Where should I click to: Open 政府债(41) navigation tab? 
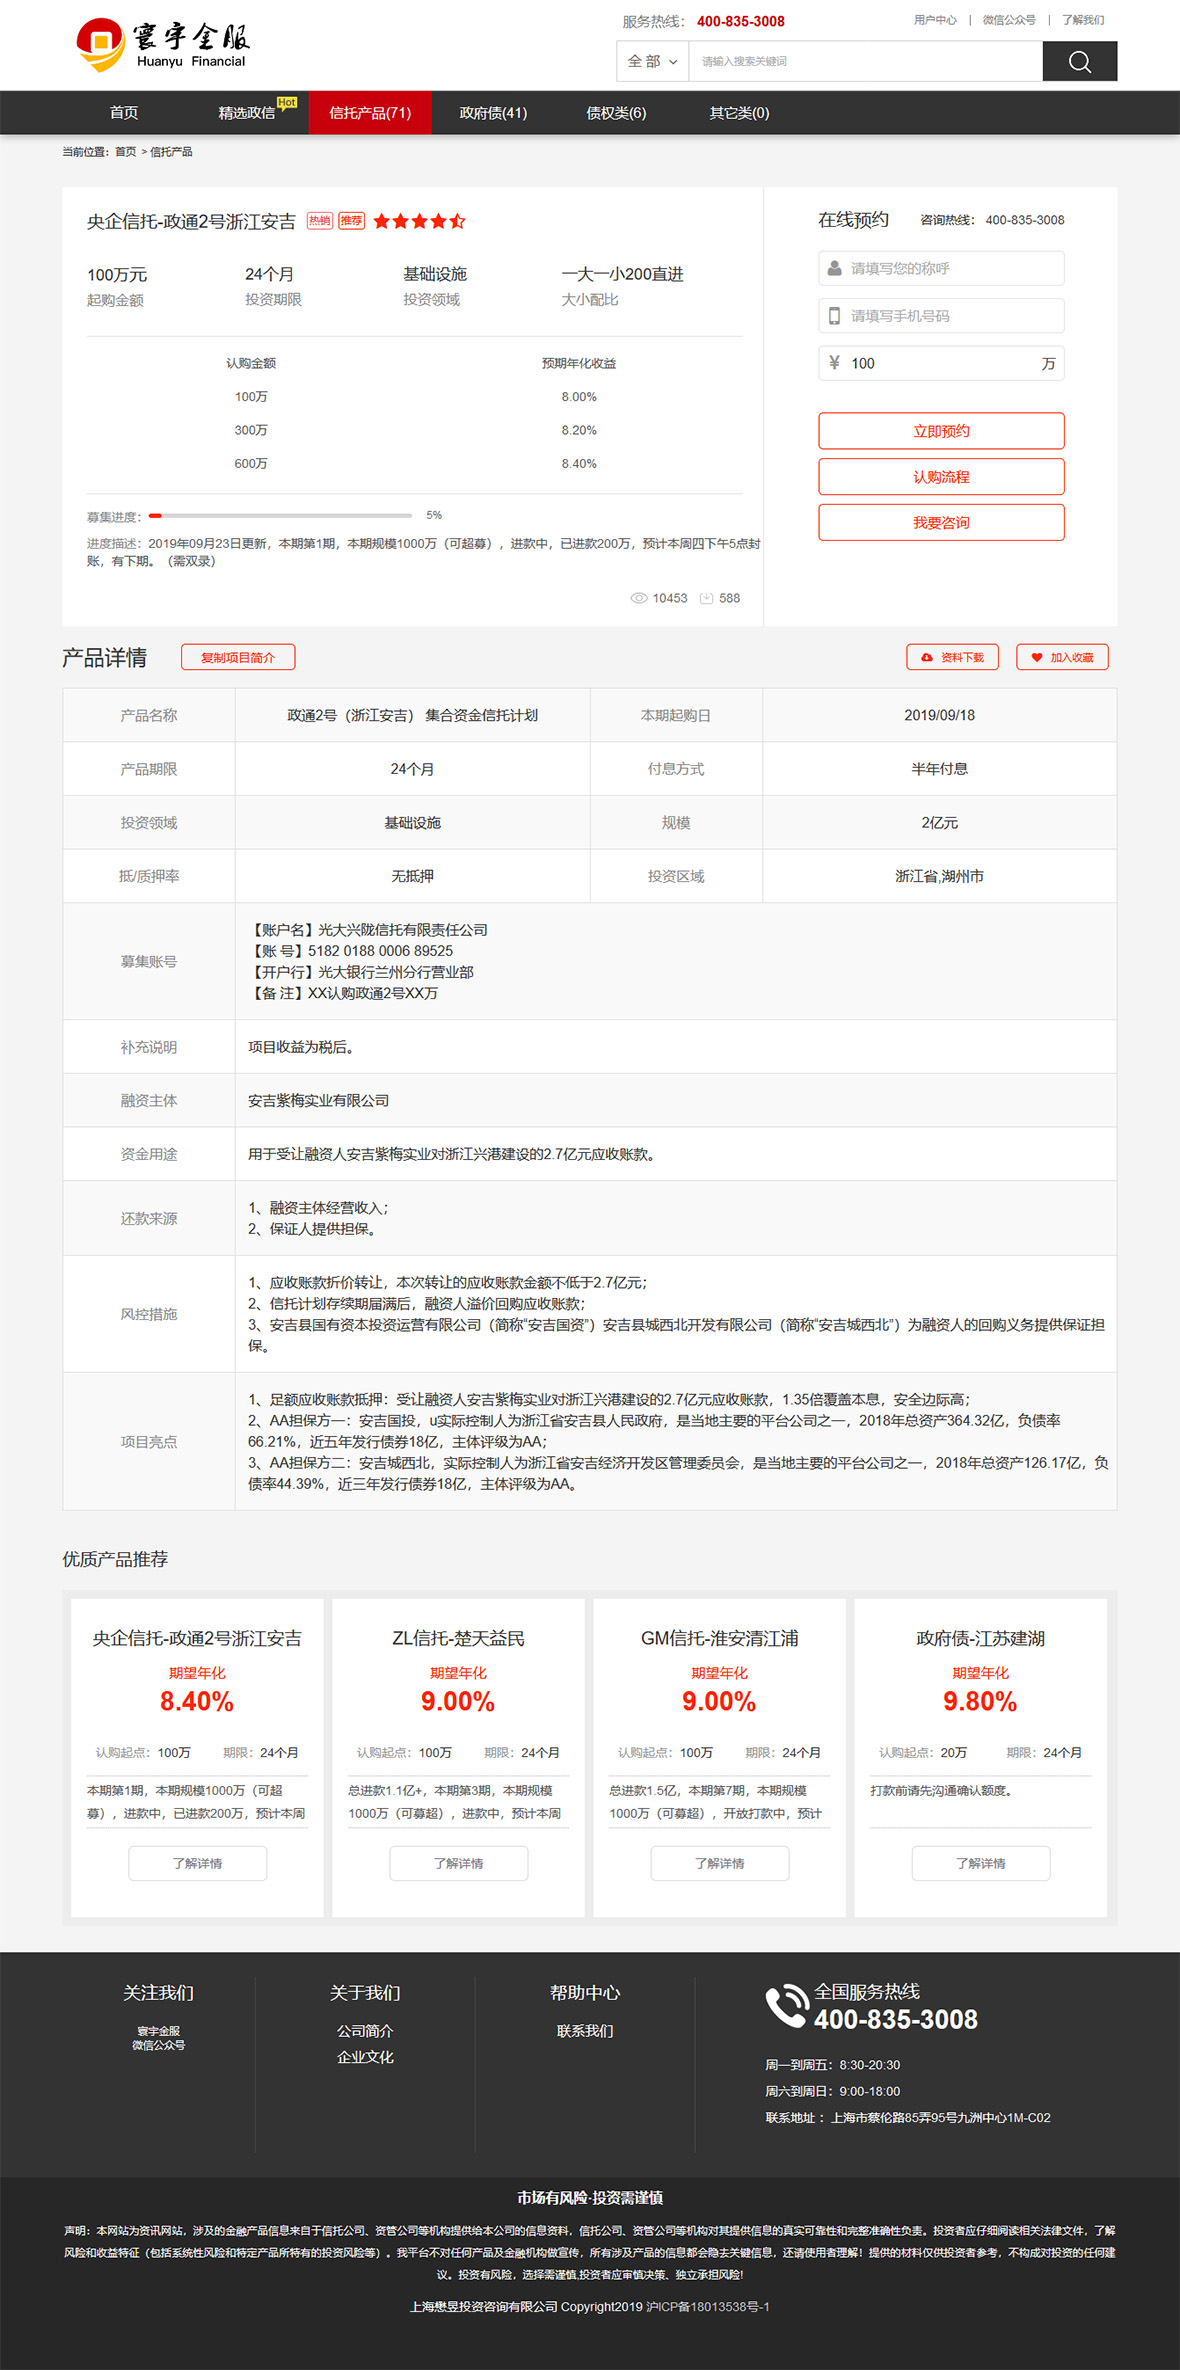click(493, 113)
